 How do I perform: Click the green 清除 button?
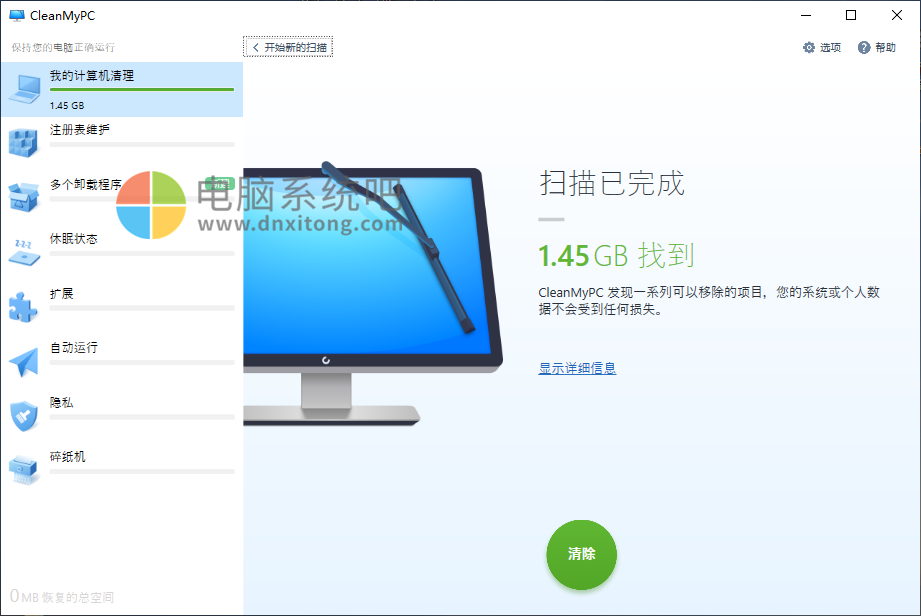(581, 554)
